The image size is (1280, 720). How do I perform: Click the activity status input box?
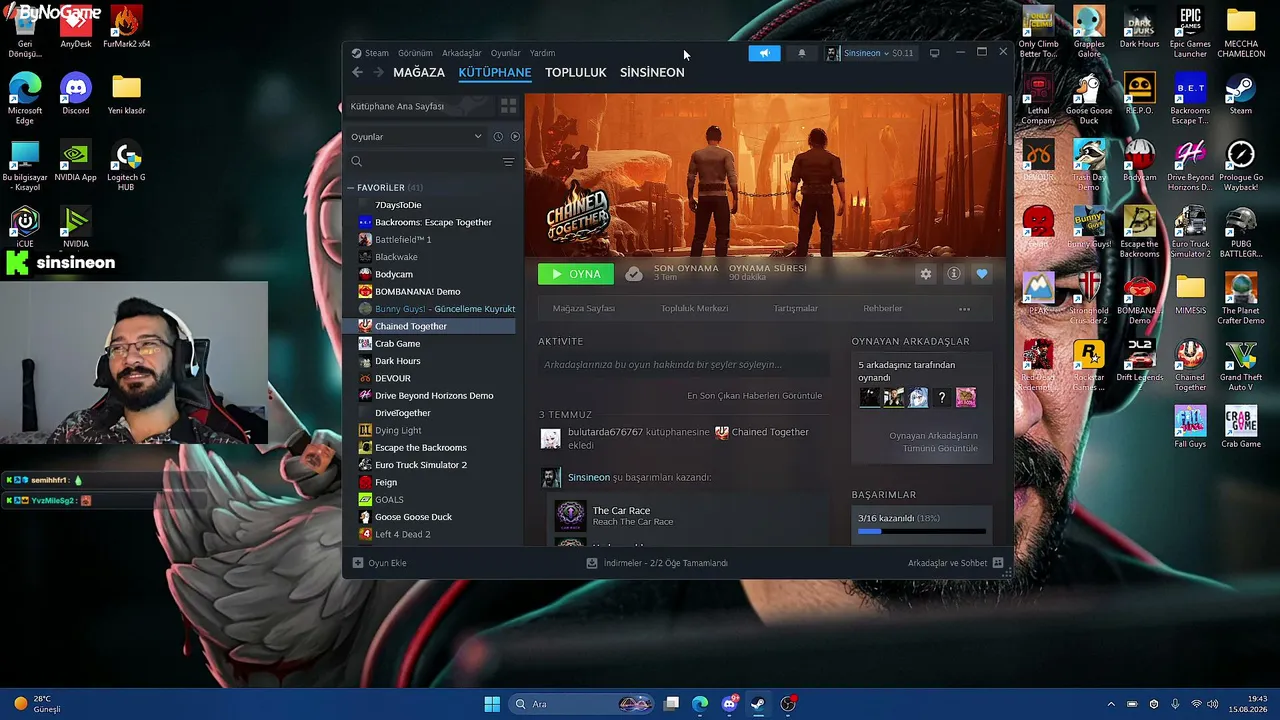click(683, 365)
